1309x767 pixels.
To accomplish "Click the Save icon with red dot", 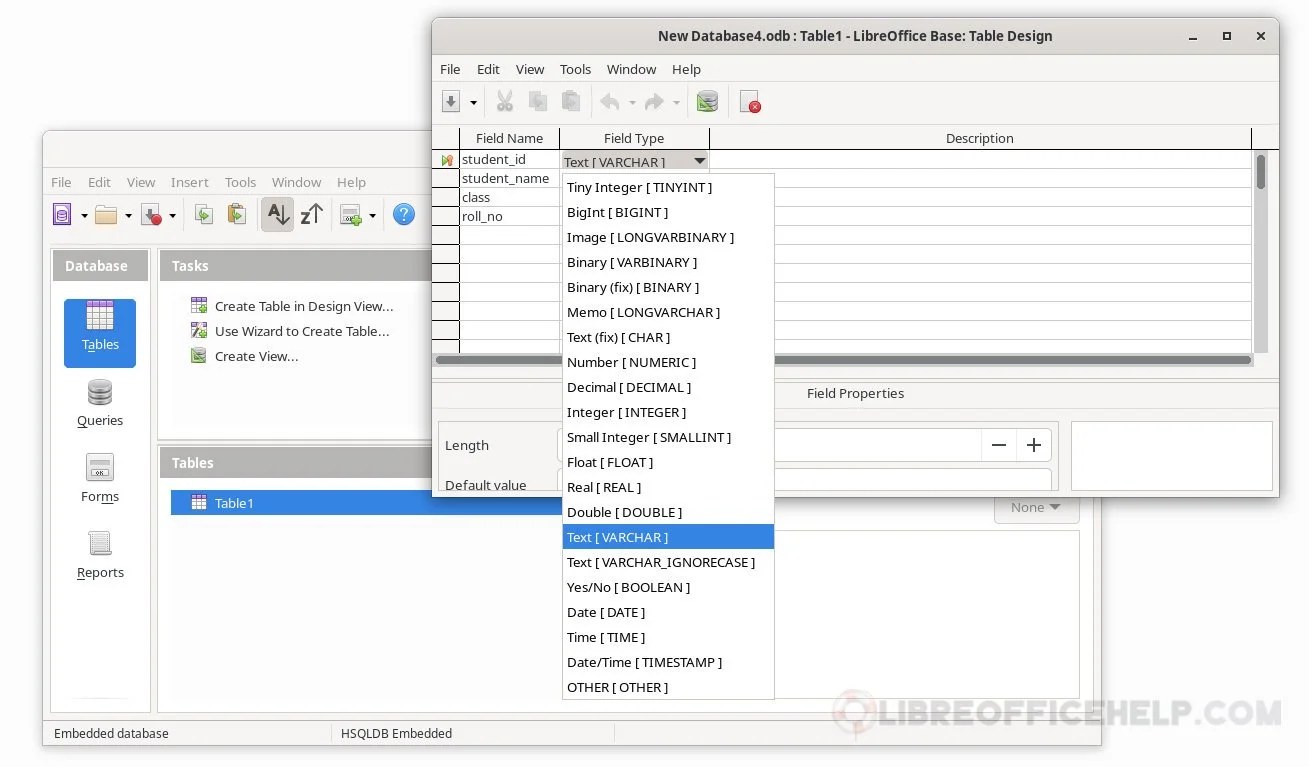I will tap(151, 214).
